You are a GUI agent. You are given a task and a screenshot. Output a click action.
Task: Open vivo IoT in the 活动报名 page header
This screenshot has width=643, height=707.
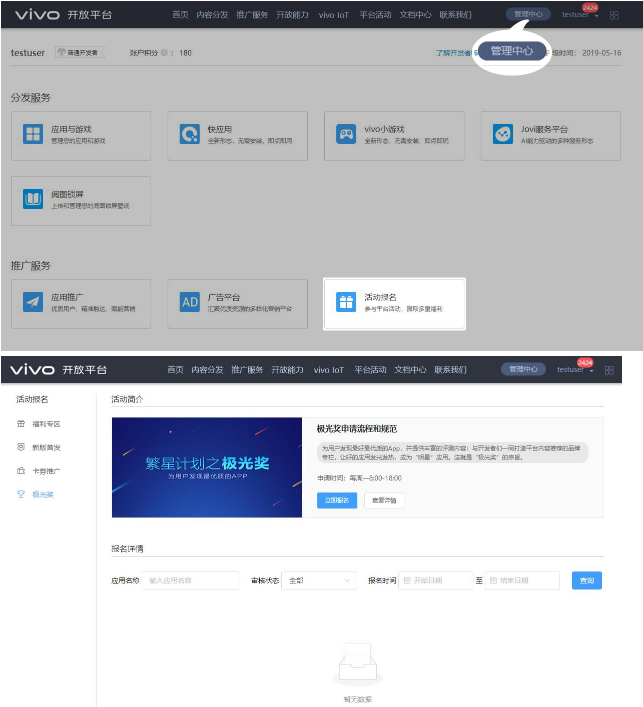[x=329, y=370]
